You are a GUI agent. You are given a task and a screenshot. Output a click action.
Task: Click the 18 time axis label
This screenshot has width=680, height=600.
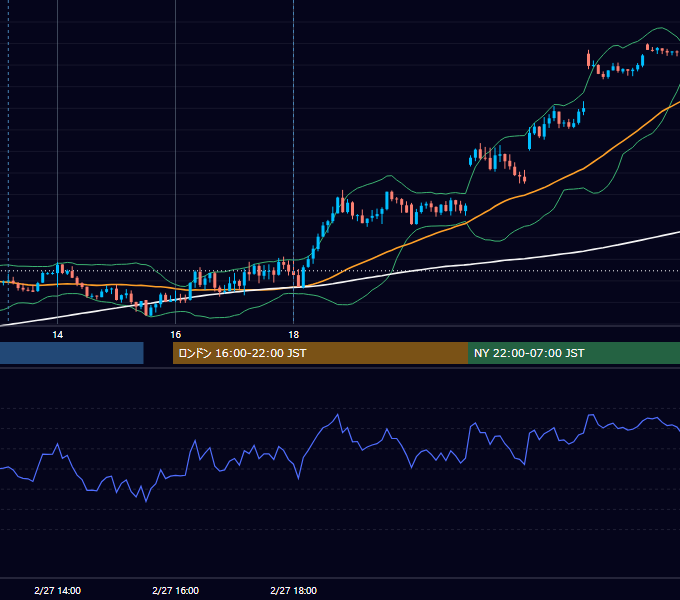[294, 335]
